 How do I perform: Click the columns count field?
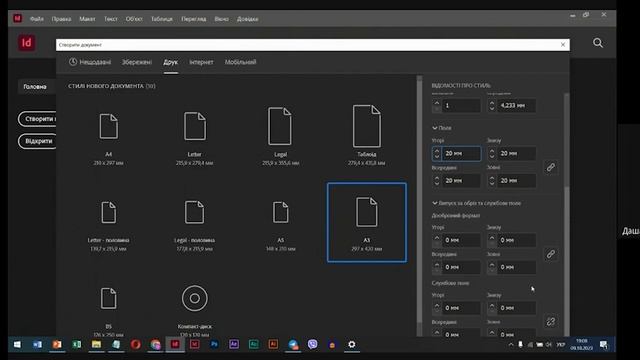tap(461, 106)
